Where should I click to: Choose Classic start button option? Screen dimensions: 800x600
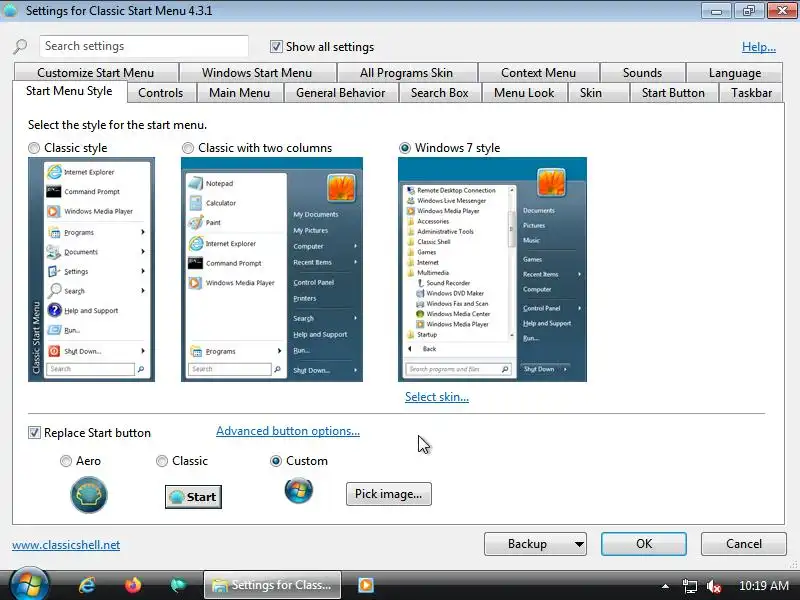click(x=162, y=461)
